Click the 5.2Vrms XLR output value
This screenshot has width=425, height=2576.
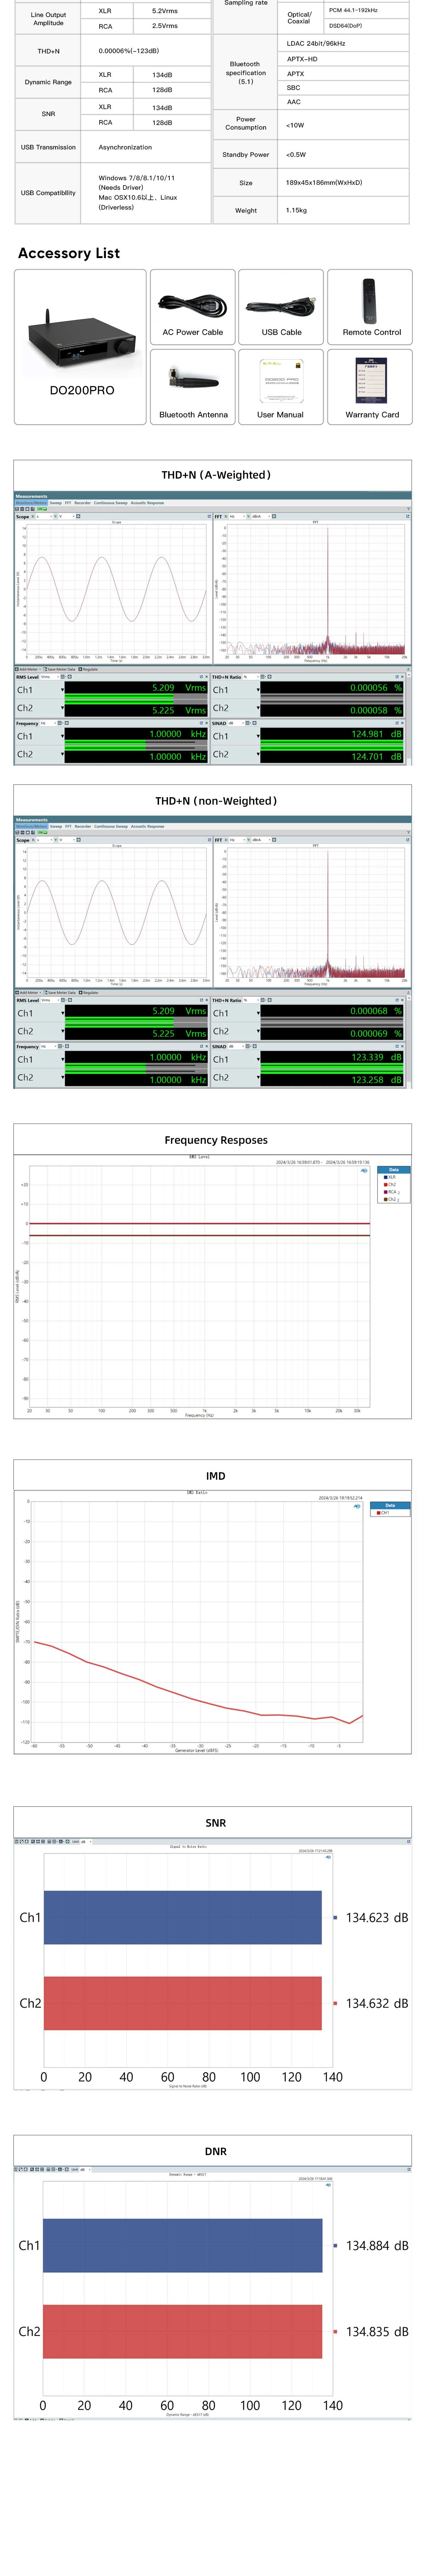(x=165, y=11)
